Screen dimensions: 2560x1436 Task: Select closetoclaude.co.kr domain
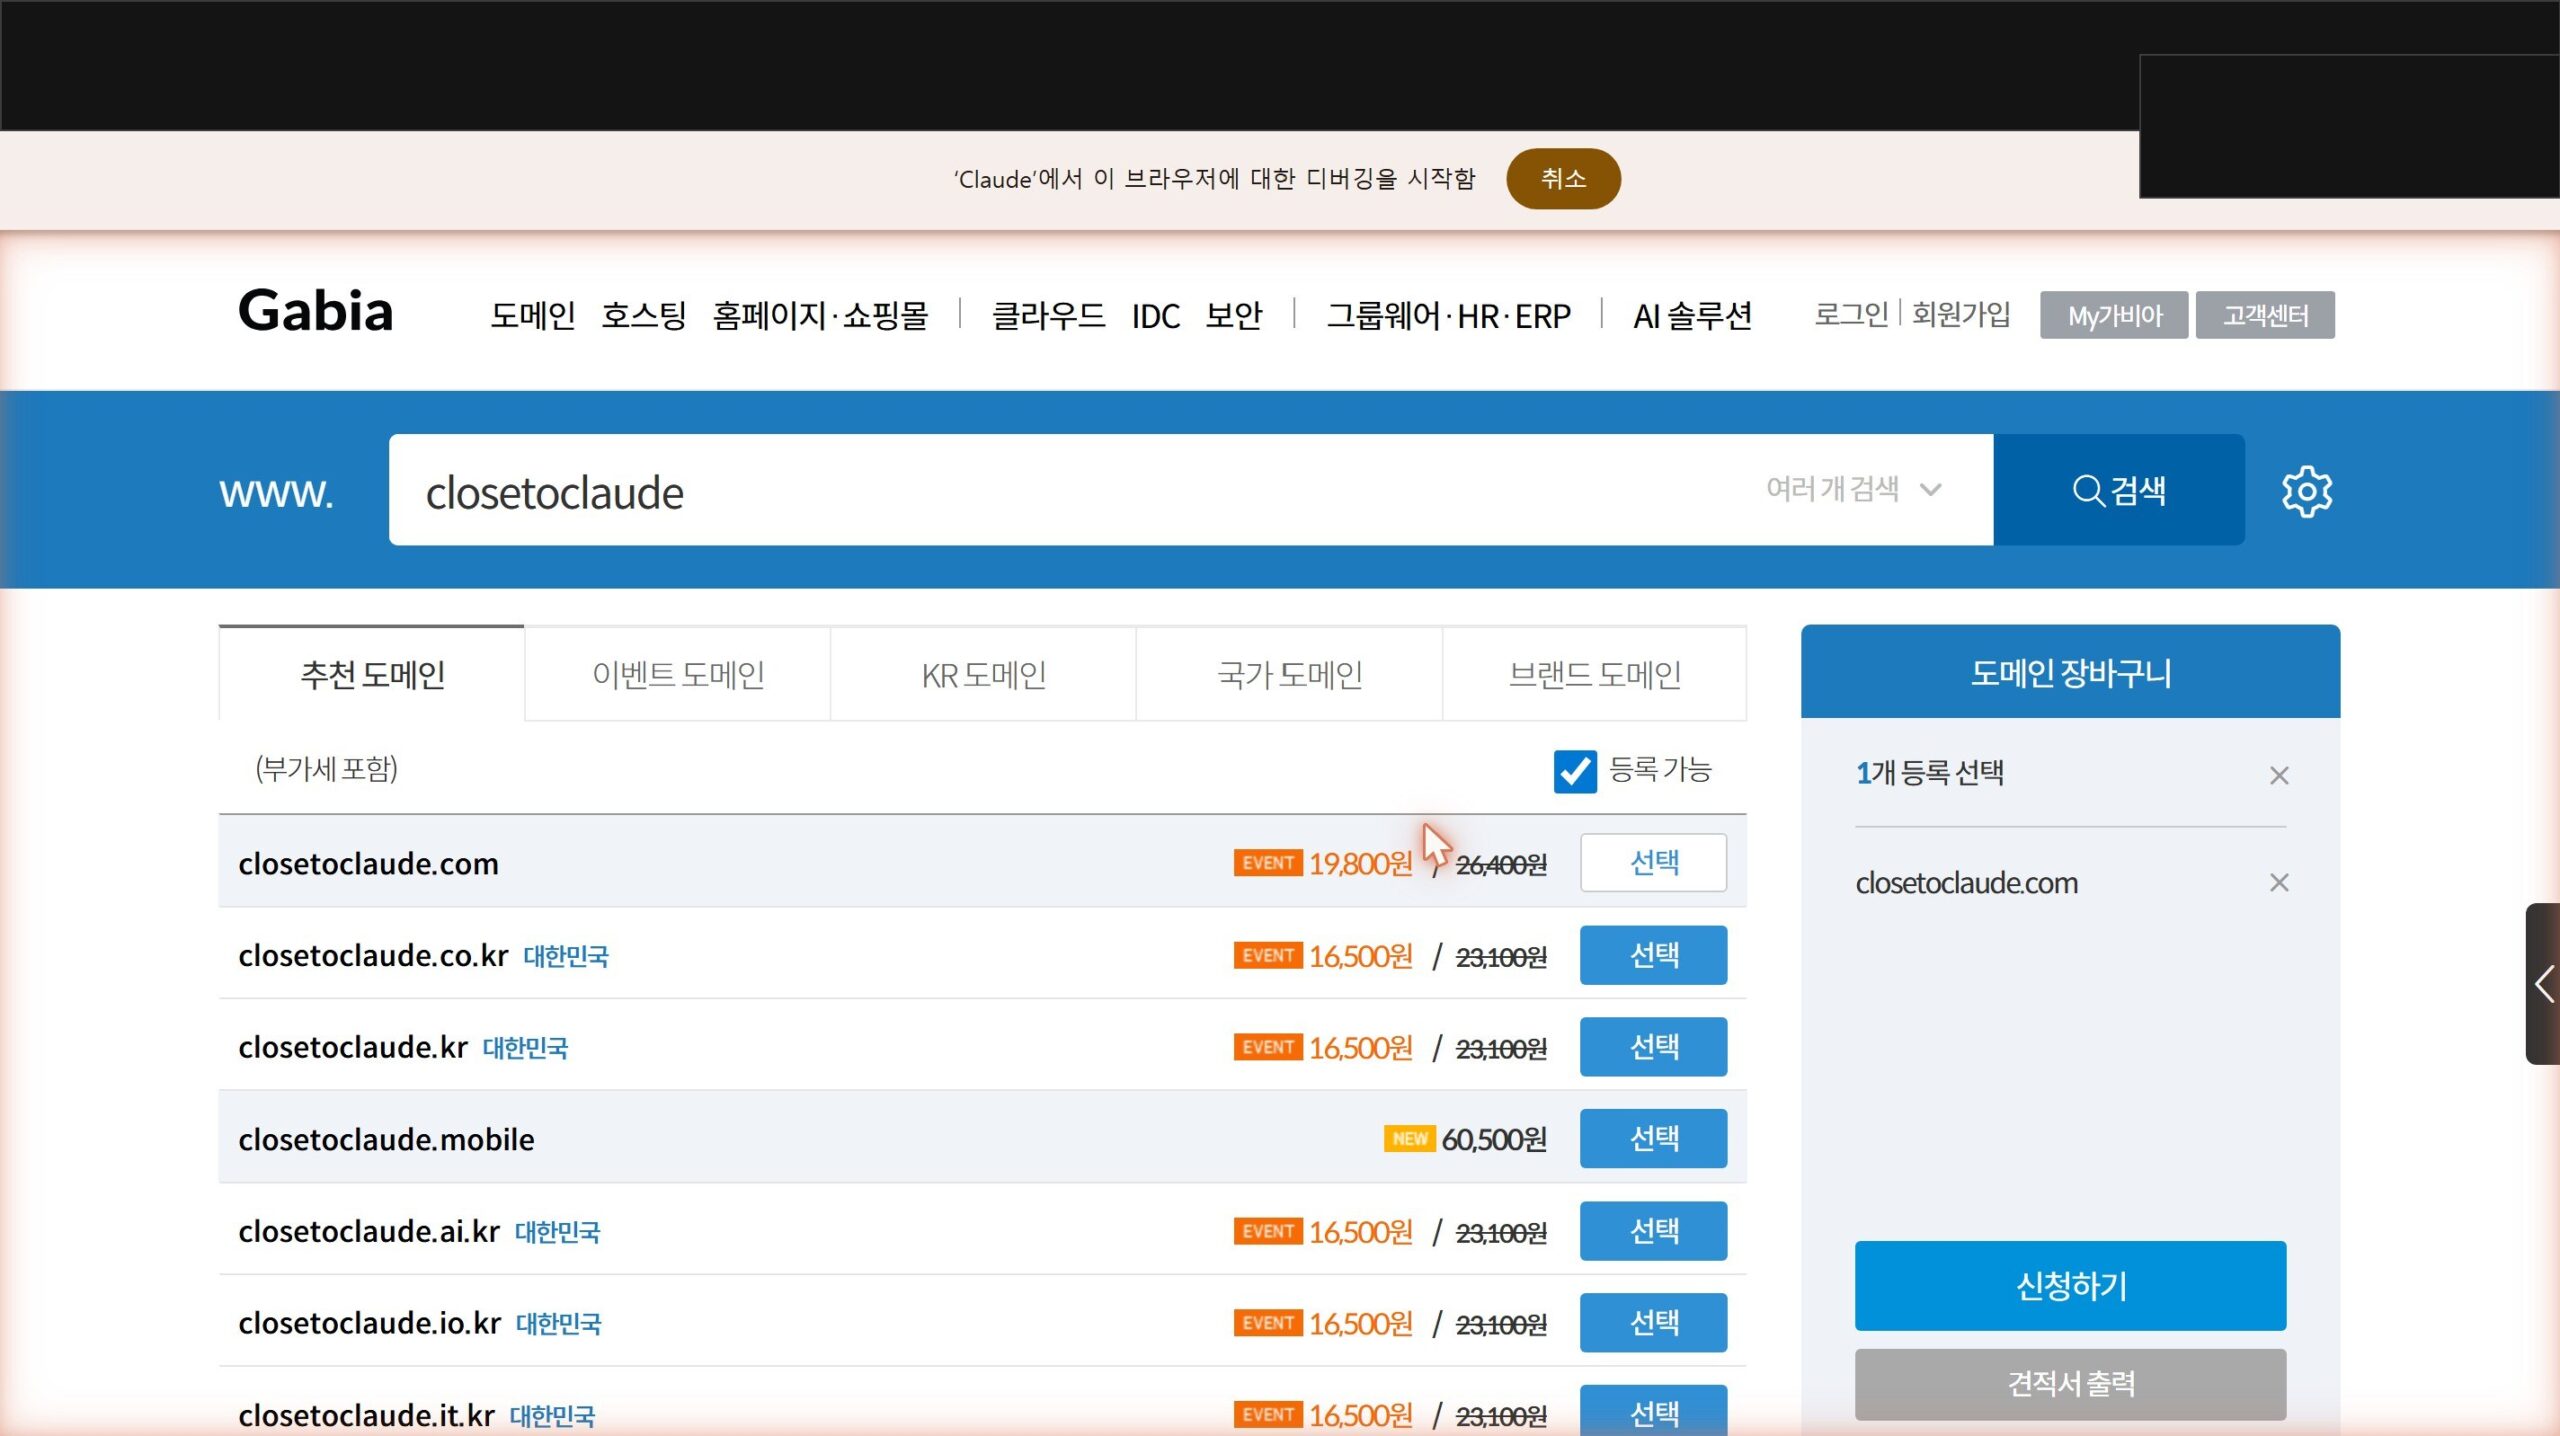pos(1653,955)
